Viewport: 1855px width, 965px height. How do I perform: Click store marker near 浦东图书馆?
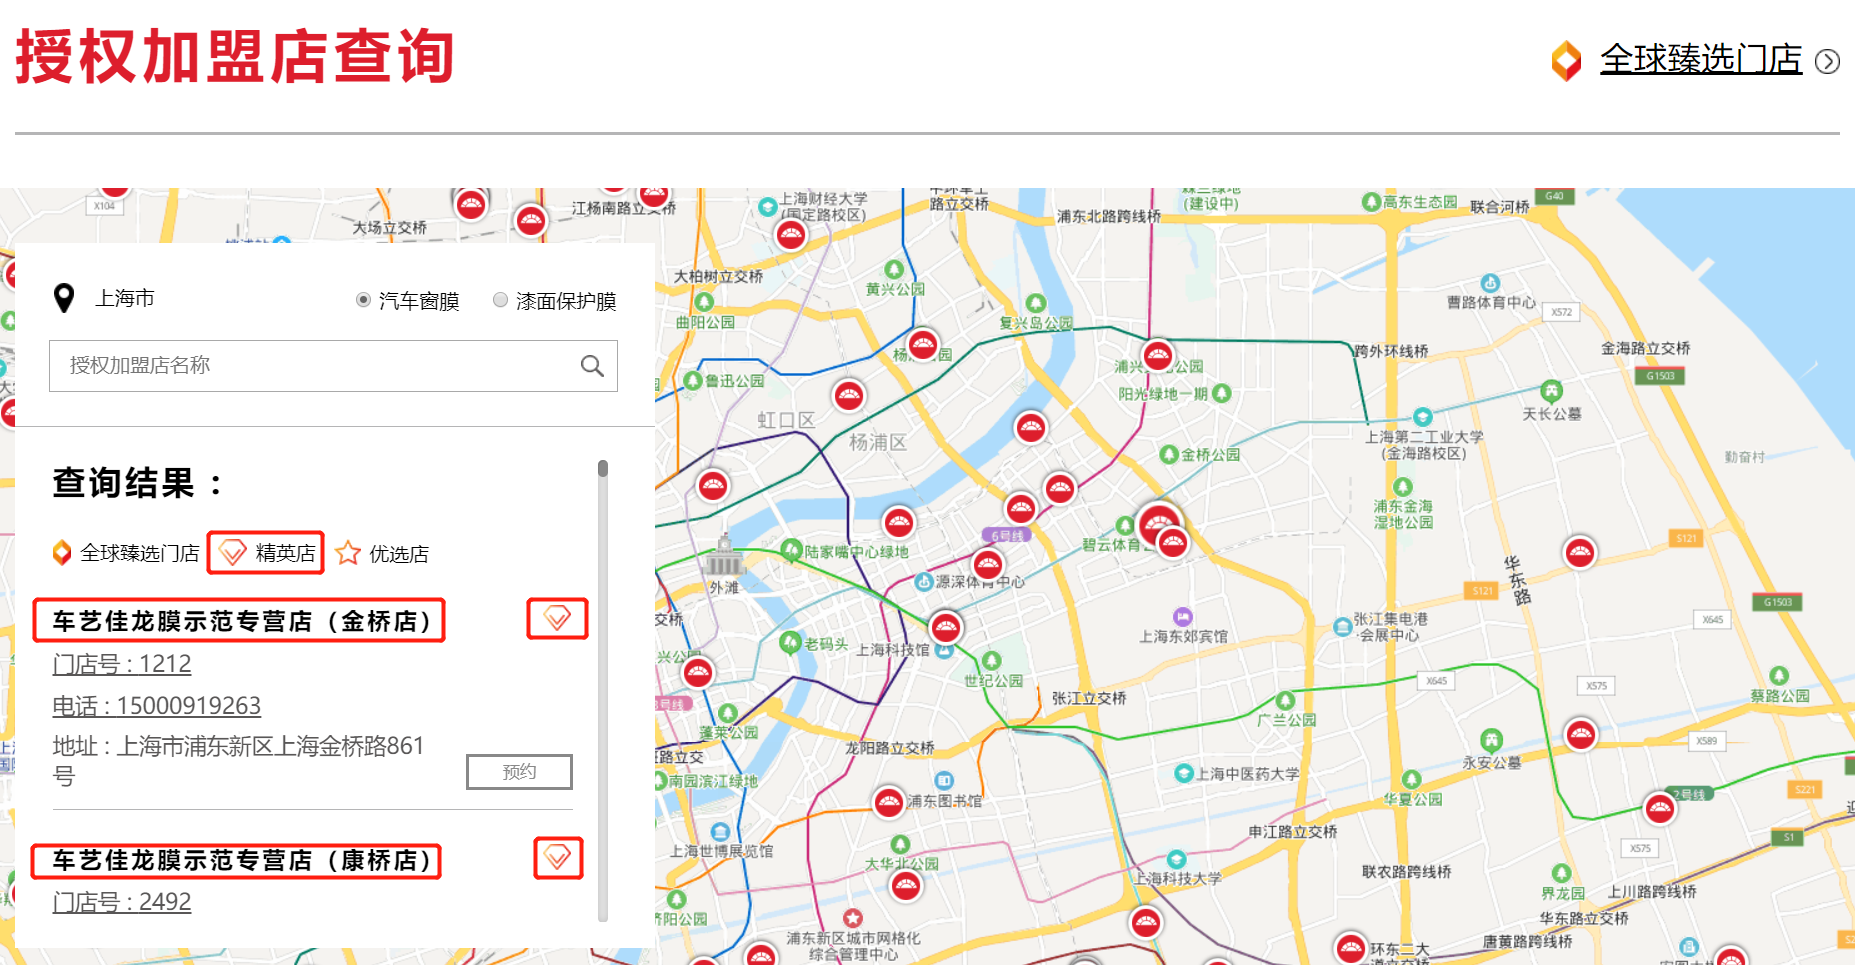point(888,801)
